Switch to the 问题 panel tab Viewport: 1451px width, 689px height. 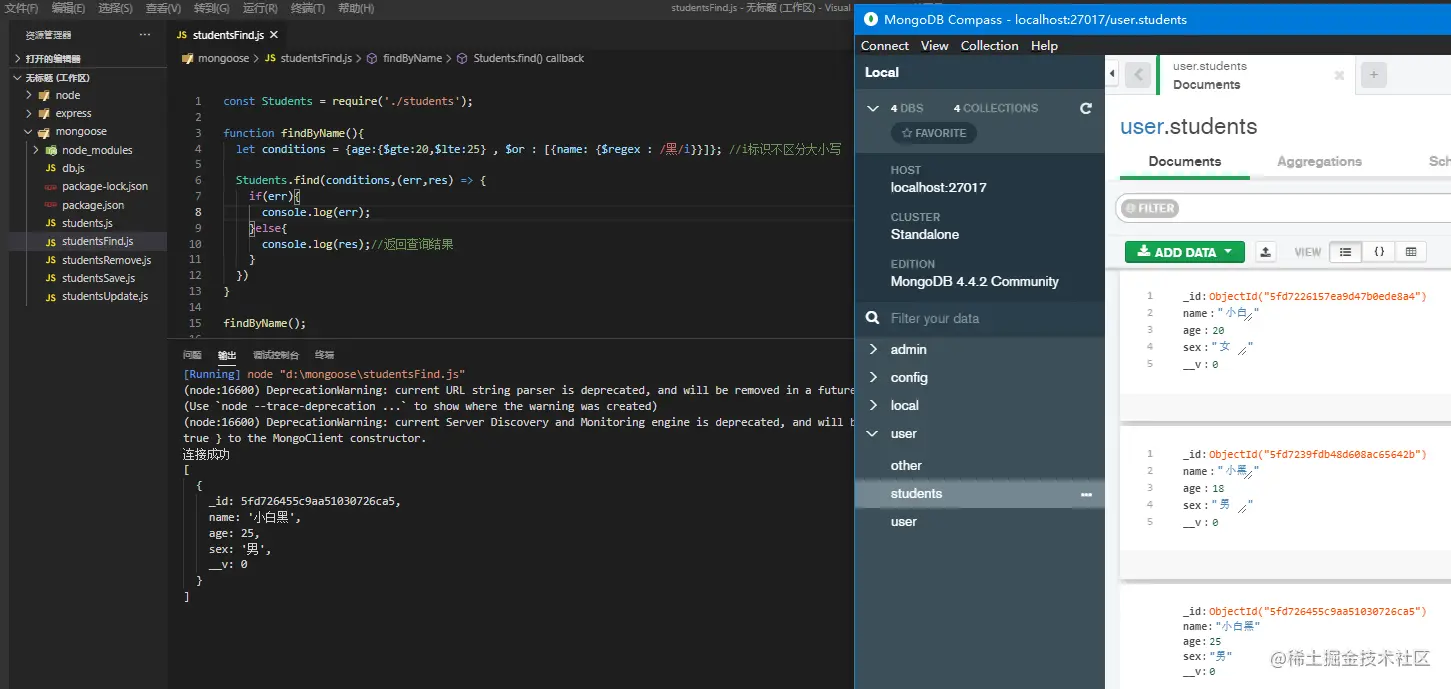(x=192, y=355)
